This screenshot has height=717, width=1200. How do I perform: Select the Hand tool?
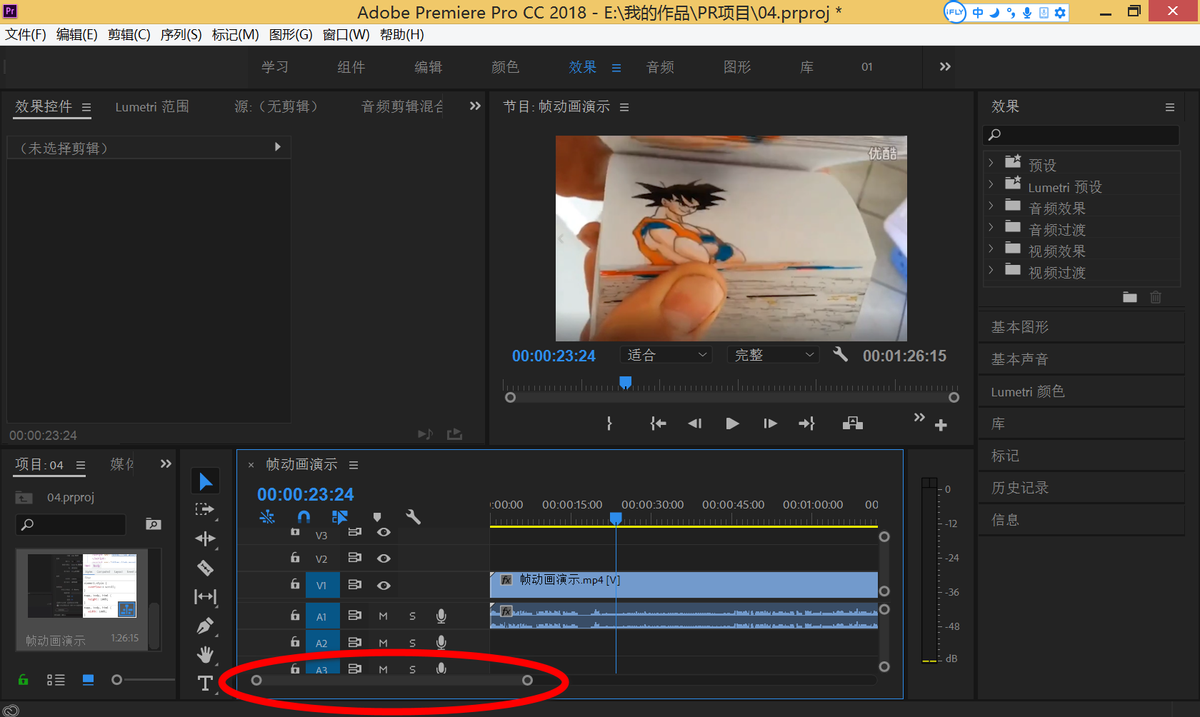(205, 655)
